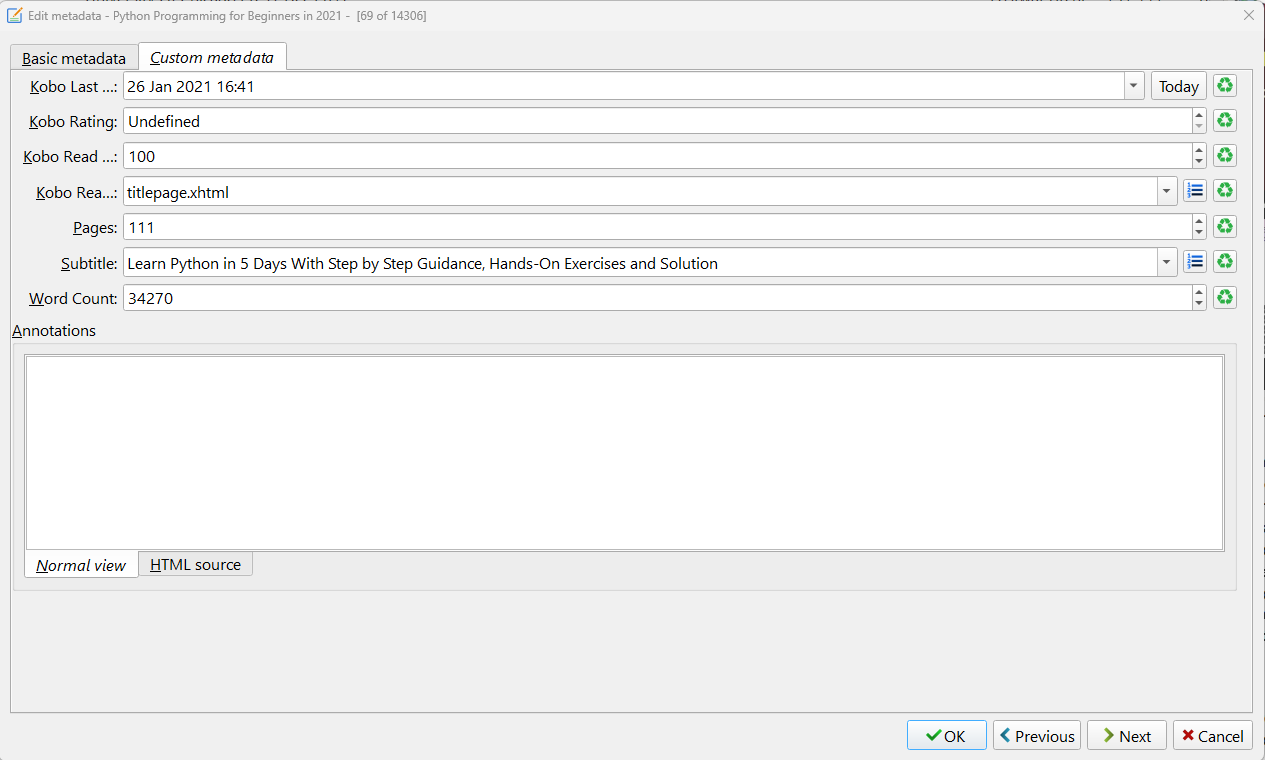Click the recycle icon in the titlepage.xhtml row
Image resolution: width=1265 pixels, height=760 pixels.
1224,191
